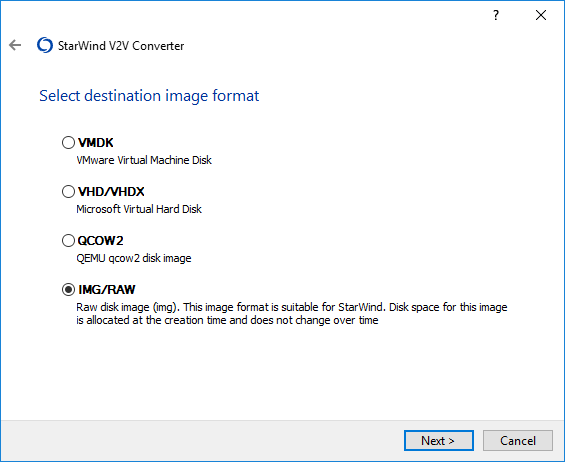
Task: Choose the VHD/VHDX radio button circle
Action: pyautogui.click(x=68, y=191)
